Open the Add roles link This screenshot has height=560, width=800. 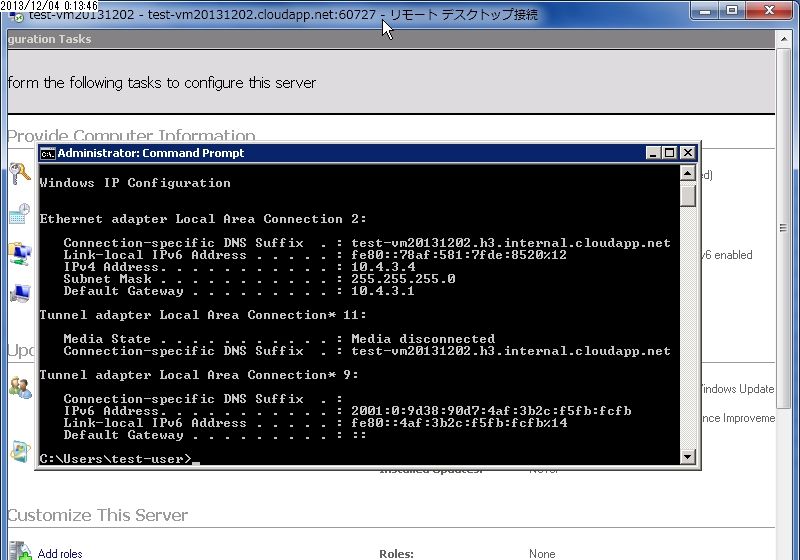tap(60, 553)
